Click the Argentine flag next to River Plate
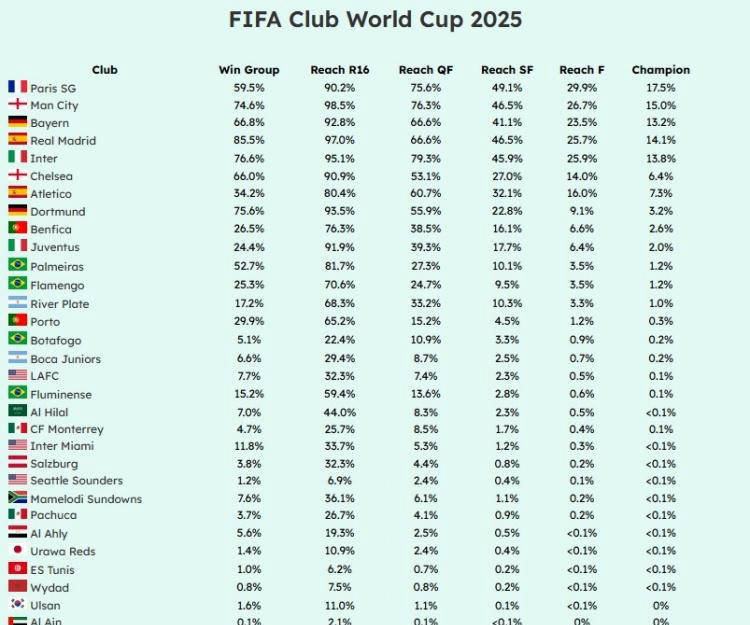Screen dimensions: 750x625 click(x=17, y=302)
